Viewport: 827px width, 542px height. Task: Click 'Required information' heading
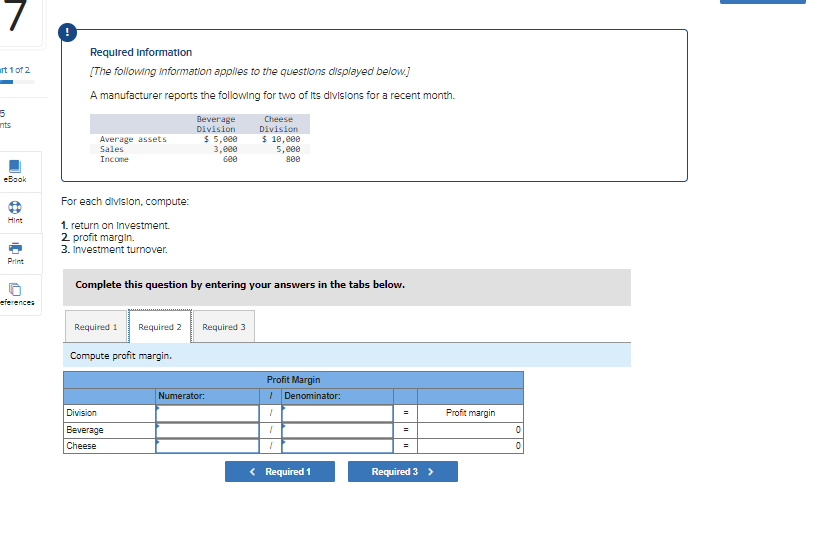(141, 52)
